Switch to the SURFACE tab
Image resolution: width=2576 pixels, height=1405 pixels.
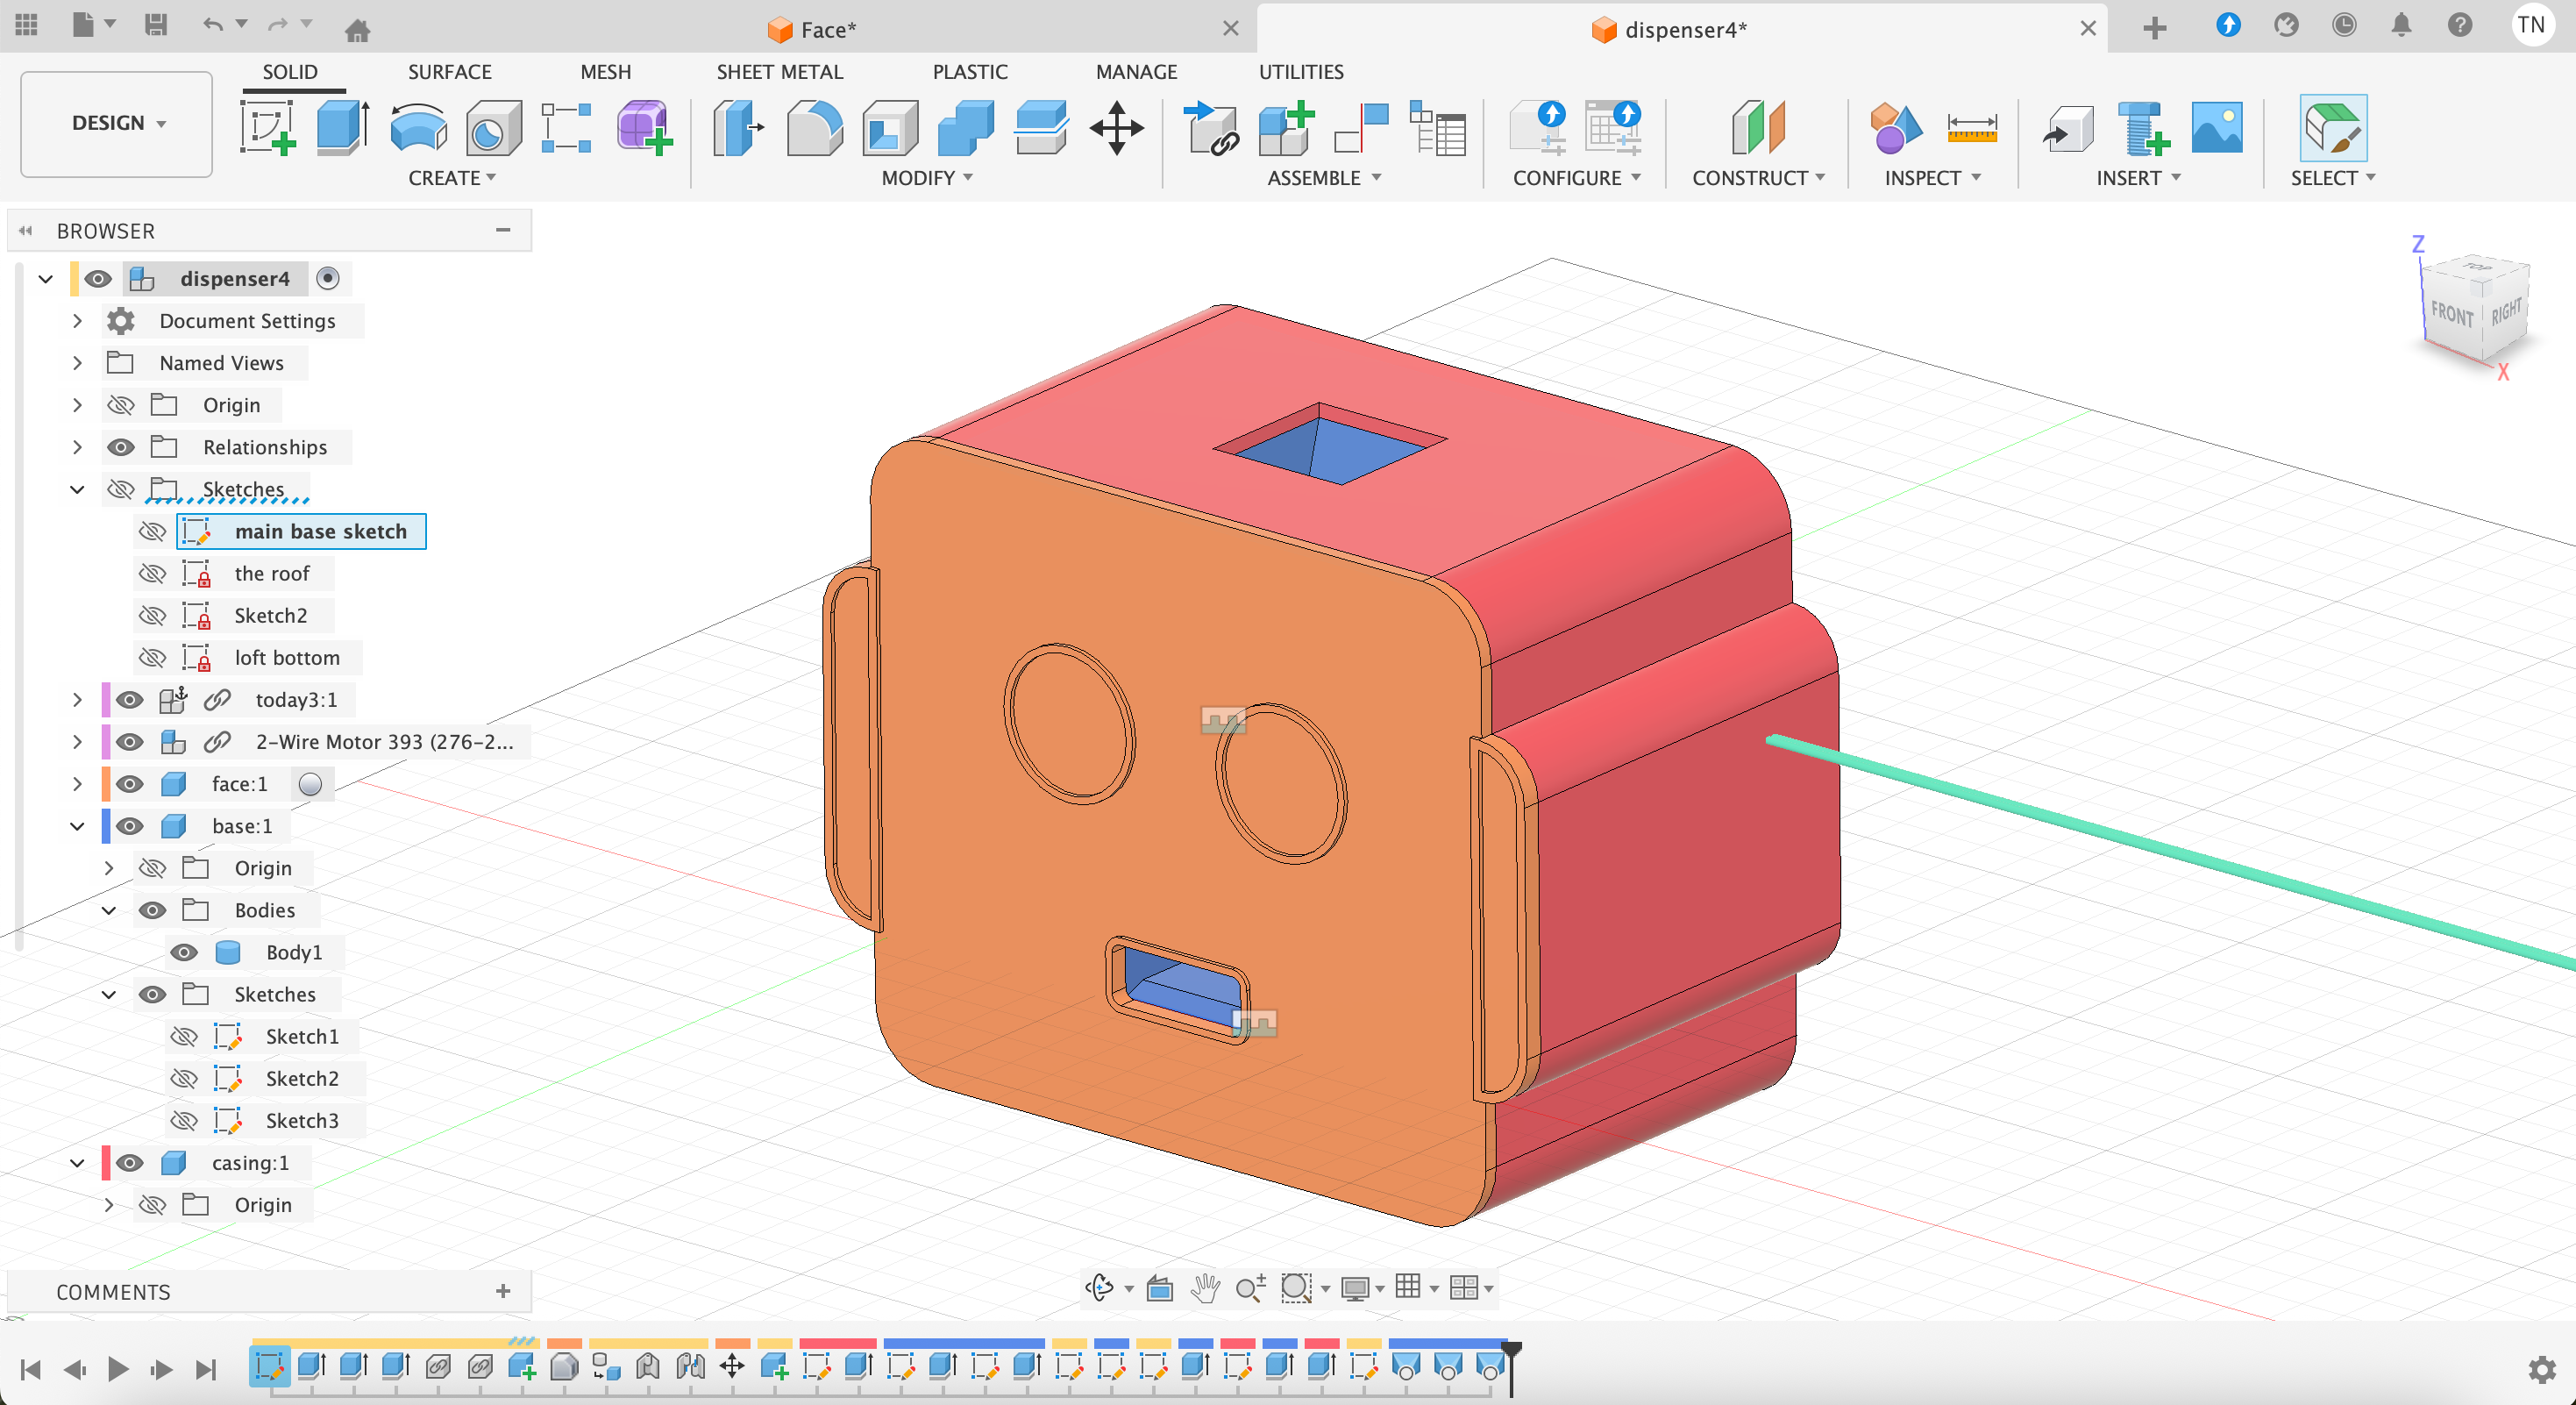(x=449, y=72)
